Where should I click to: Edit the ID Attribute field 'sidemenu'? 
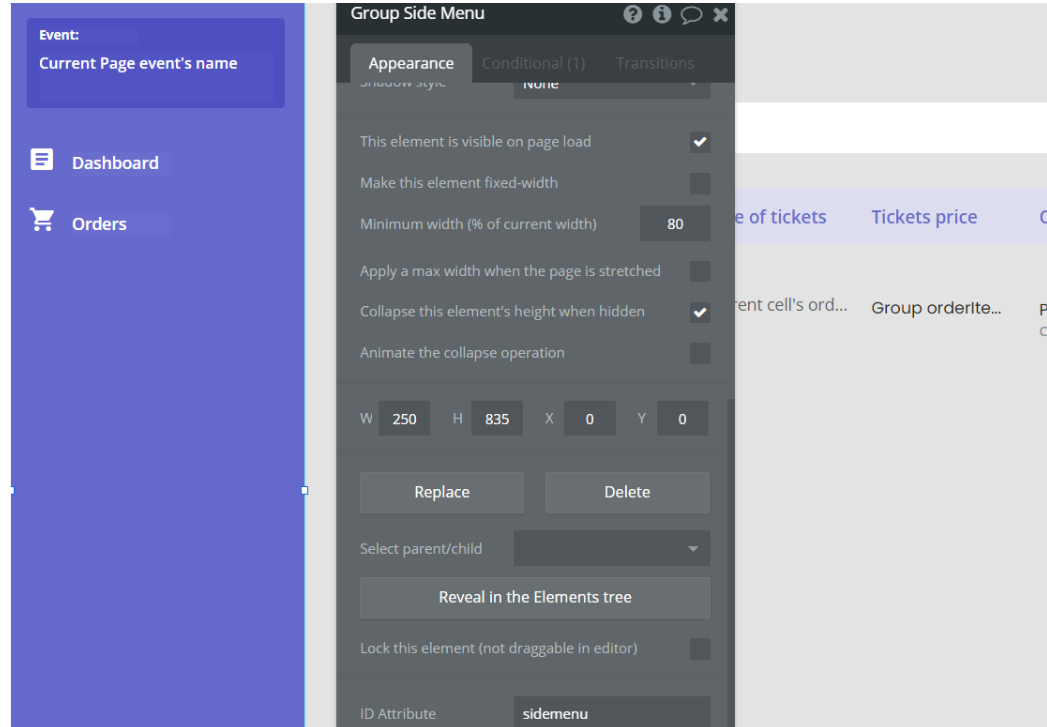(x=612, y=713)
